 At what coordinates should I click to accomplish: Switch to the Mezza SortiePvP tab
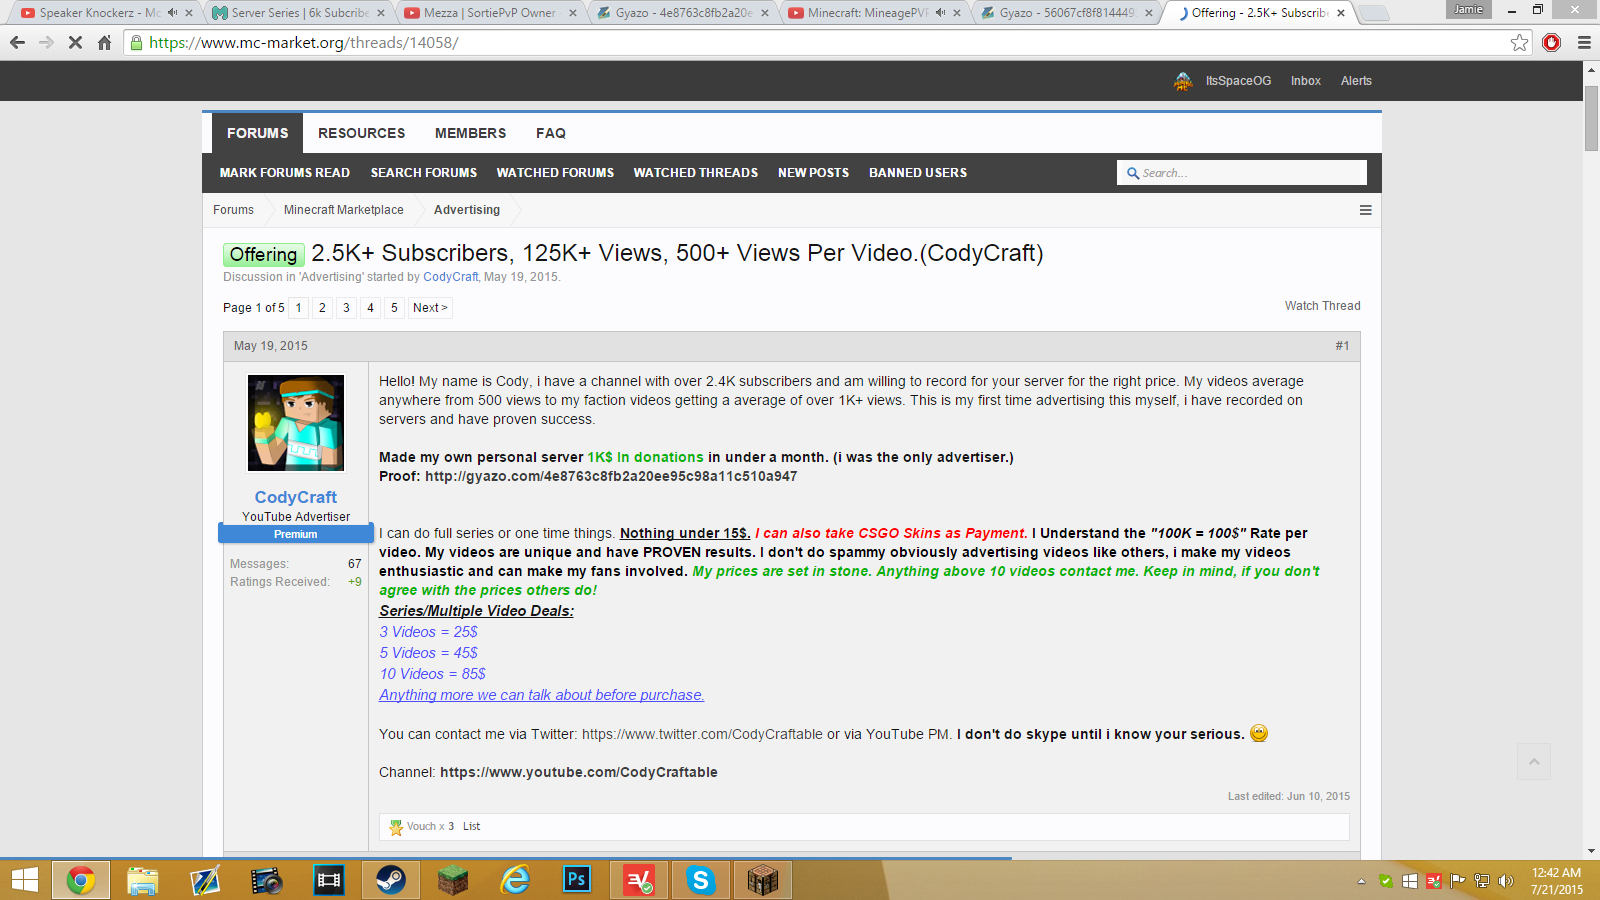click(x=490, y=13)
